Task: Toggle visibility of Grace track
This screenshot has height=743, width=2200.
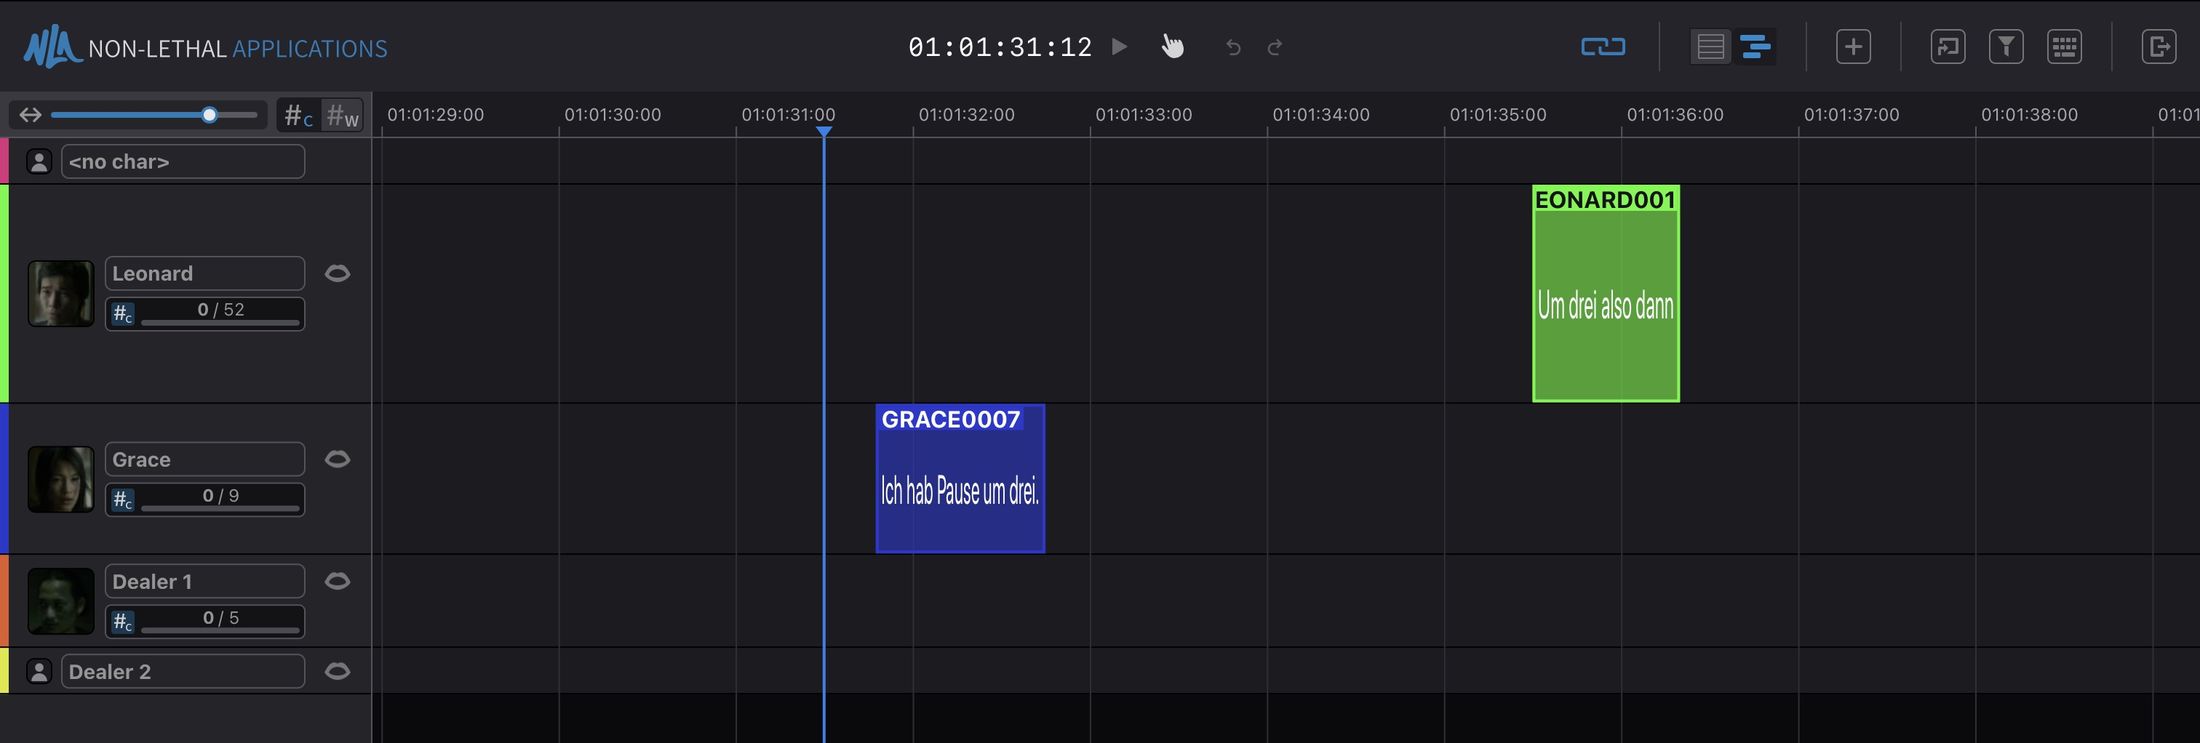Action: [x=338, y=459]
